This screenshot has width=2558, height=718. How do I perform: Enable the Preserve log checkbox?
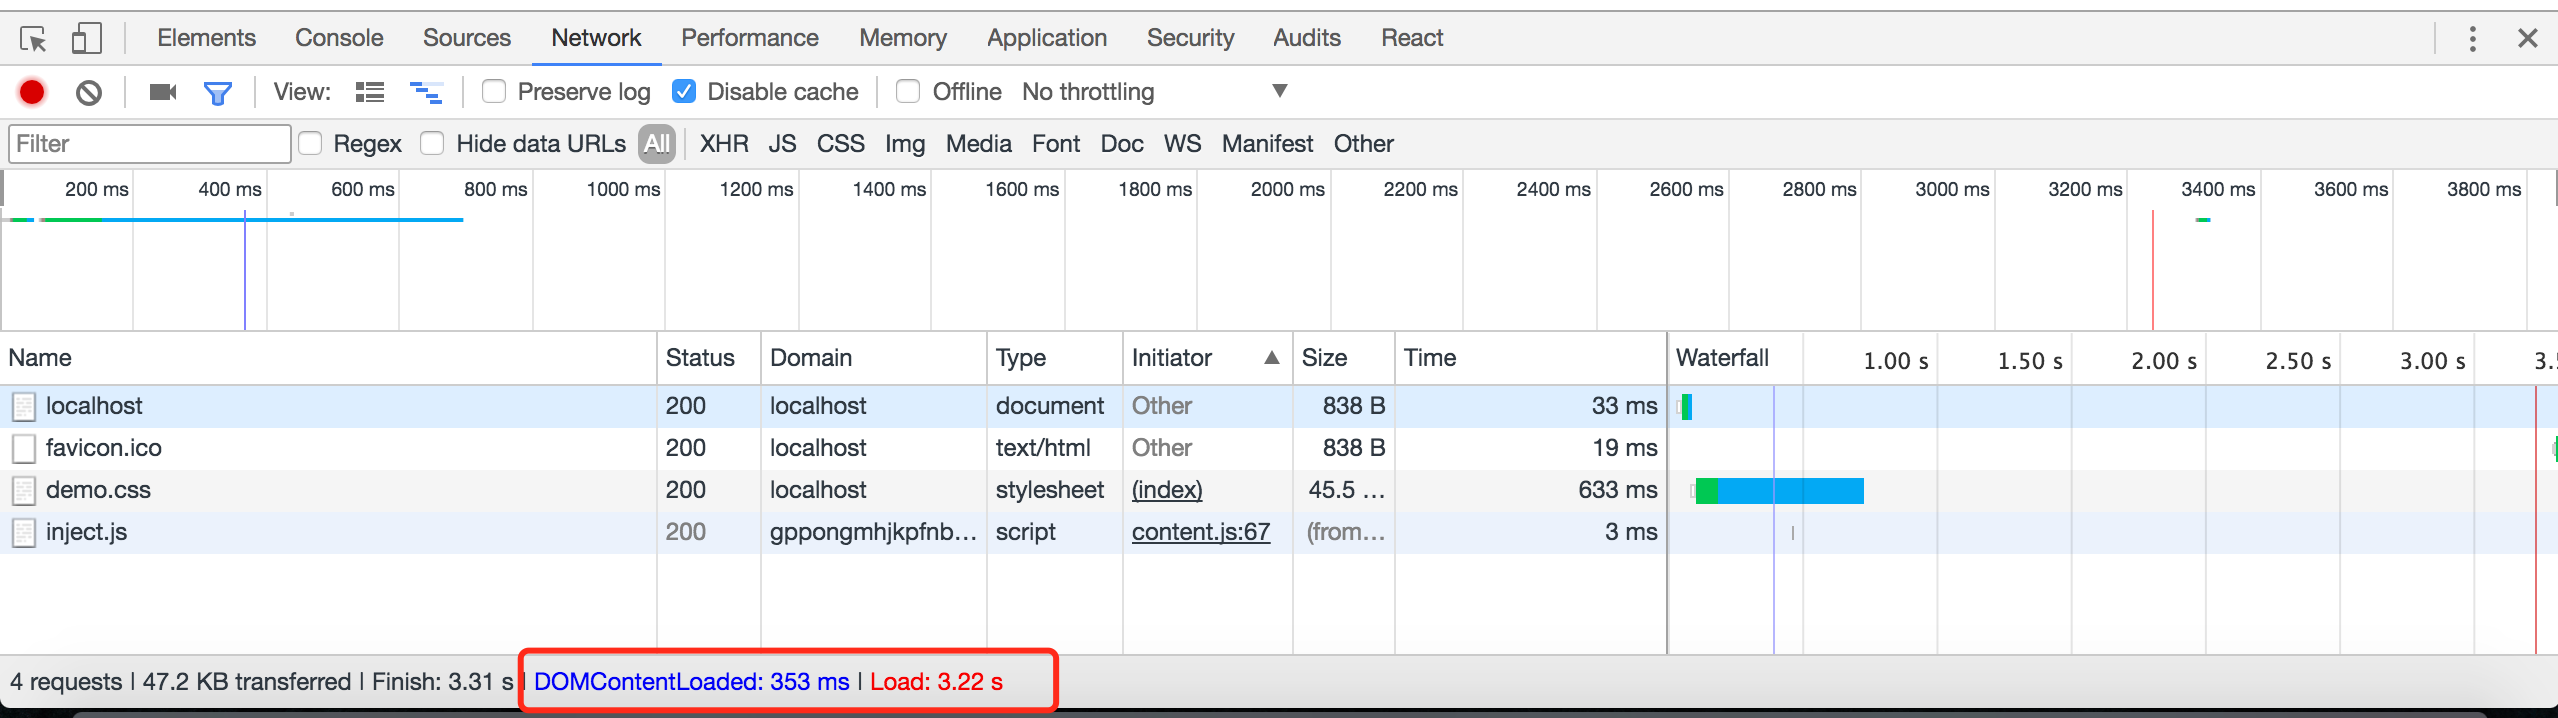pyautogui.click(x=494, y=92)
